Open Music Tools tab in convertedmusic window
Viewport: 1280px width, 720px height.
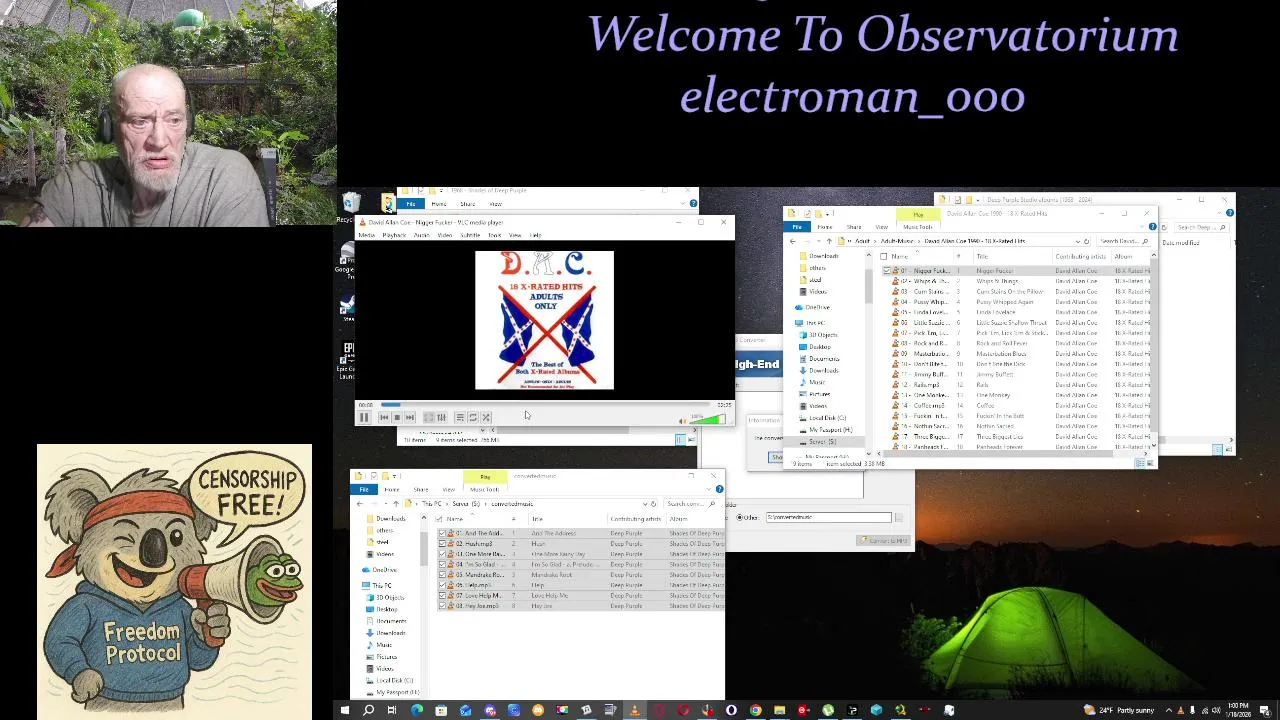[x=484, y=489]
